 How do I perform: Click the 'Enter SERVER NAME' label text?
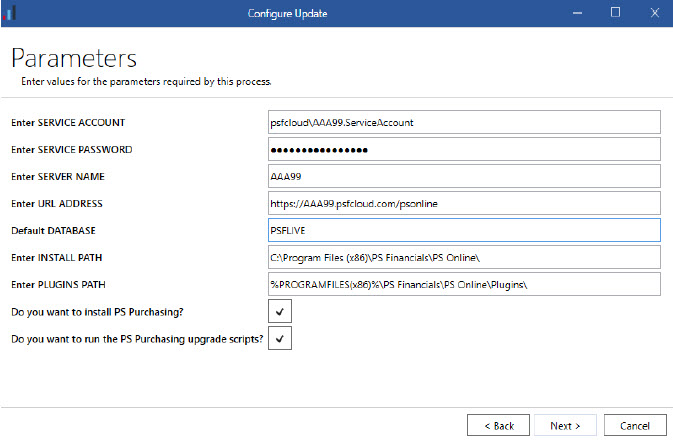[x=57, y=177]
